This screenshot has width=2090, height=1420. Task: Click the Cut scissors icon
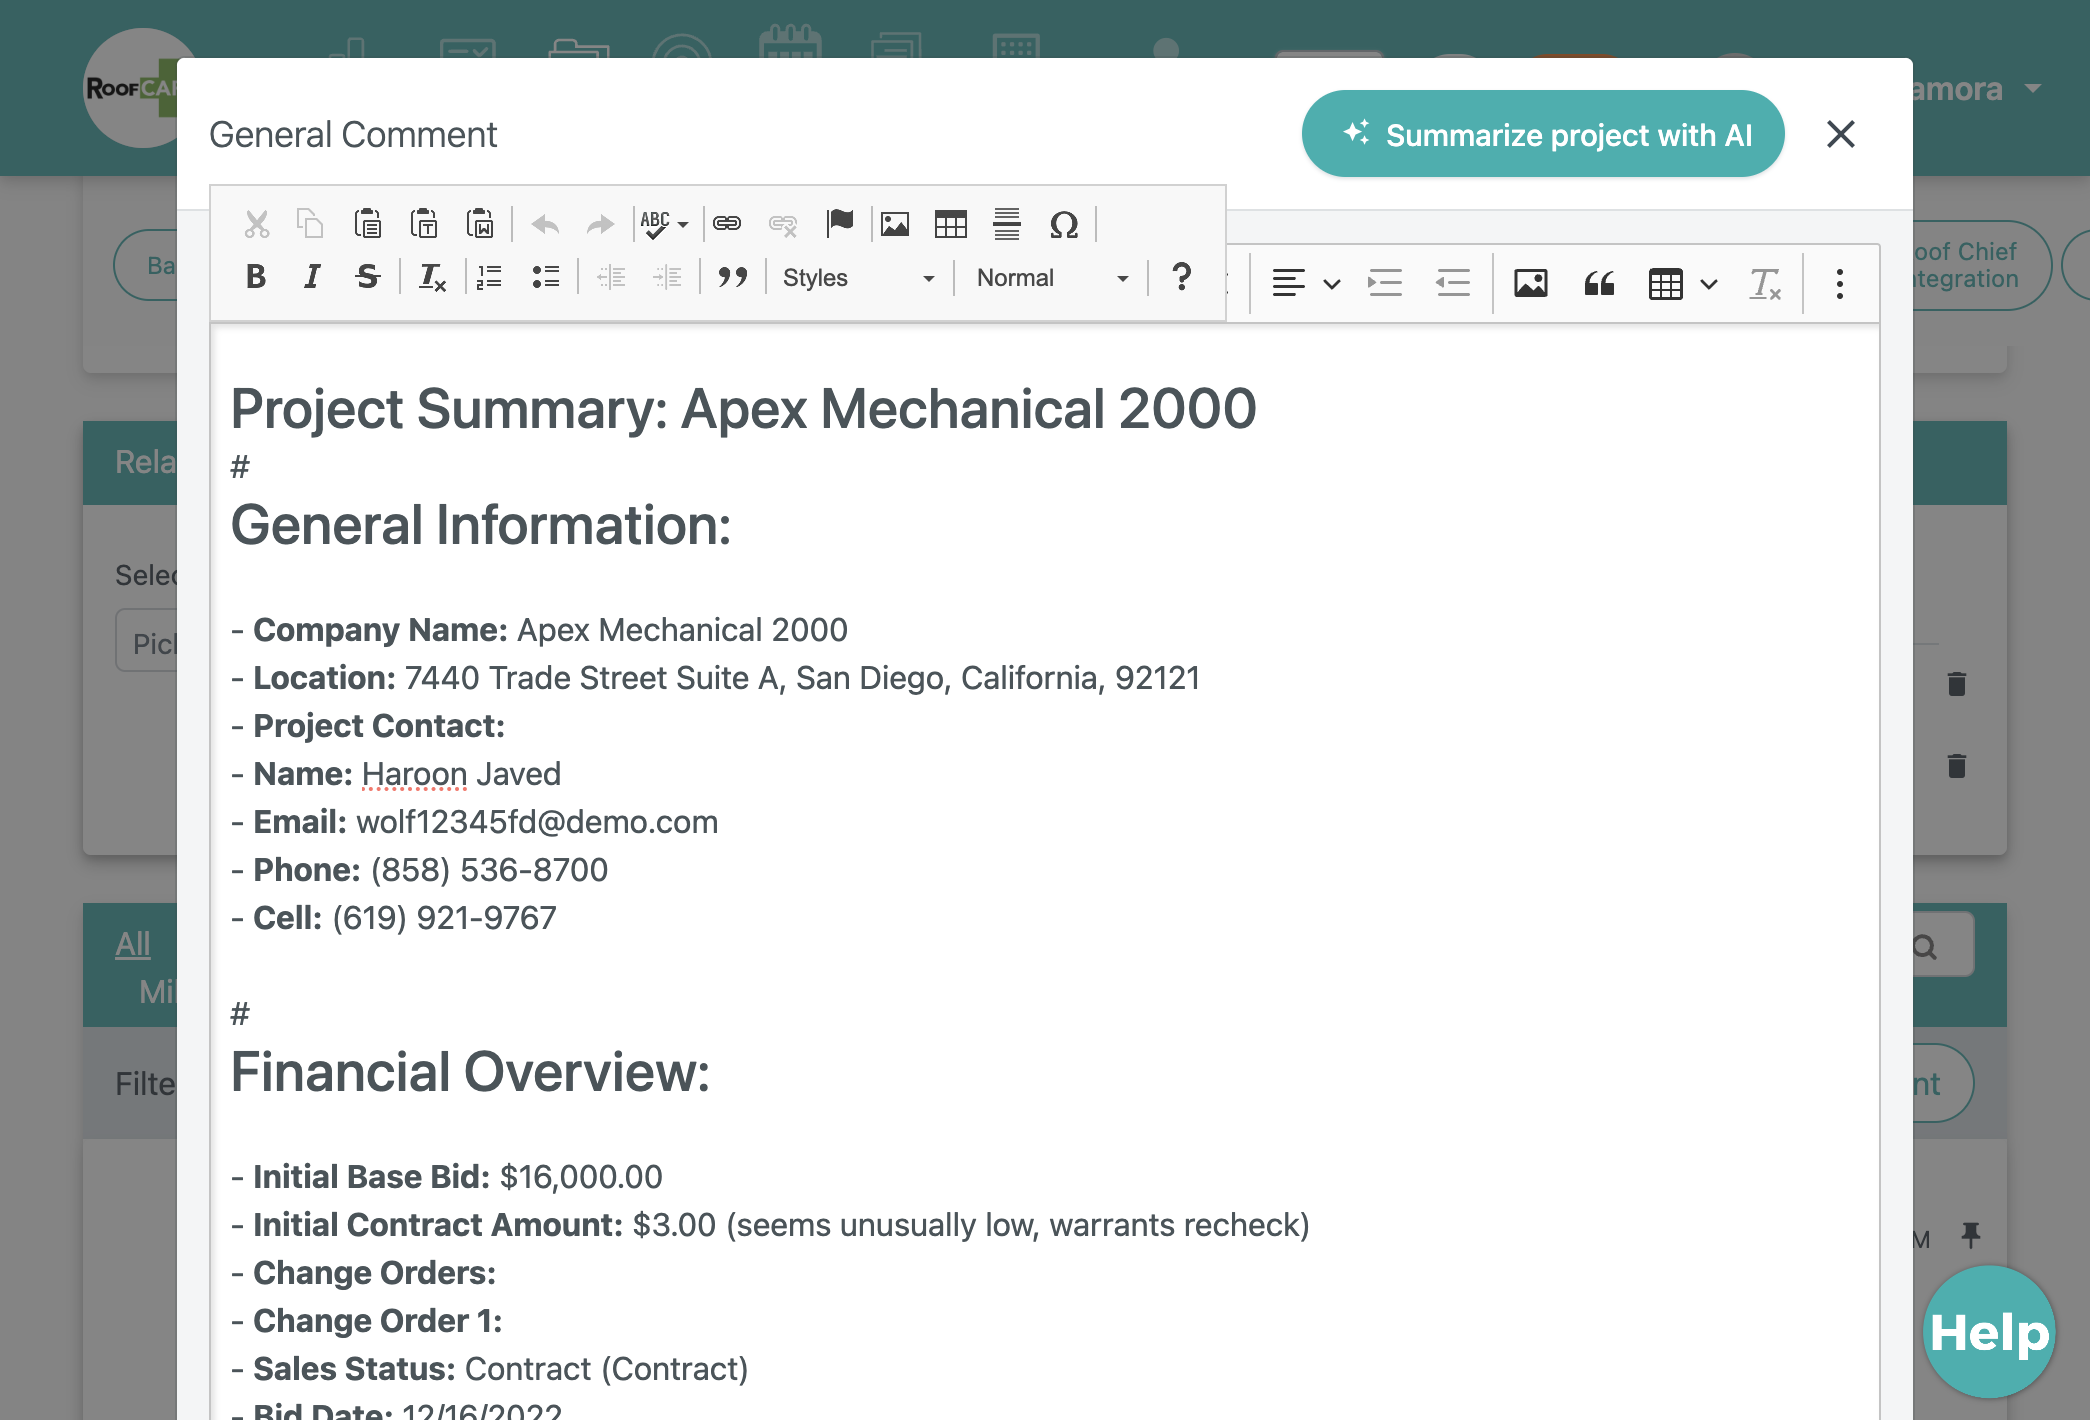[257, 224]
